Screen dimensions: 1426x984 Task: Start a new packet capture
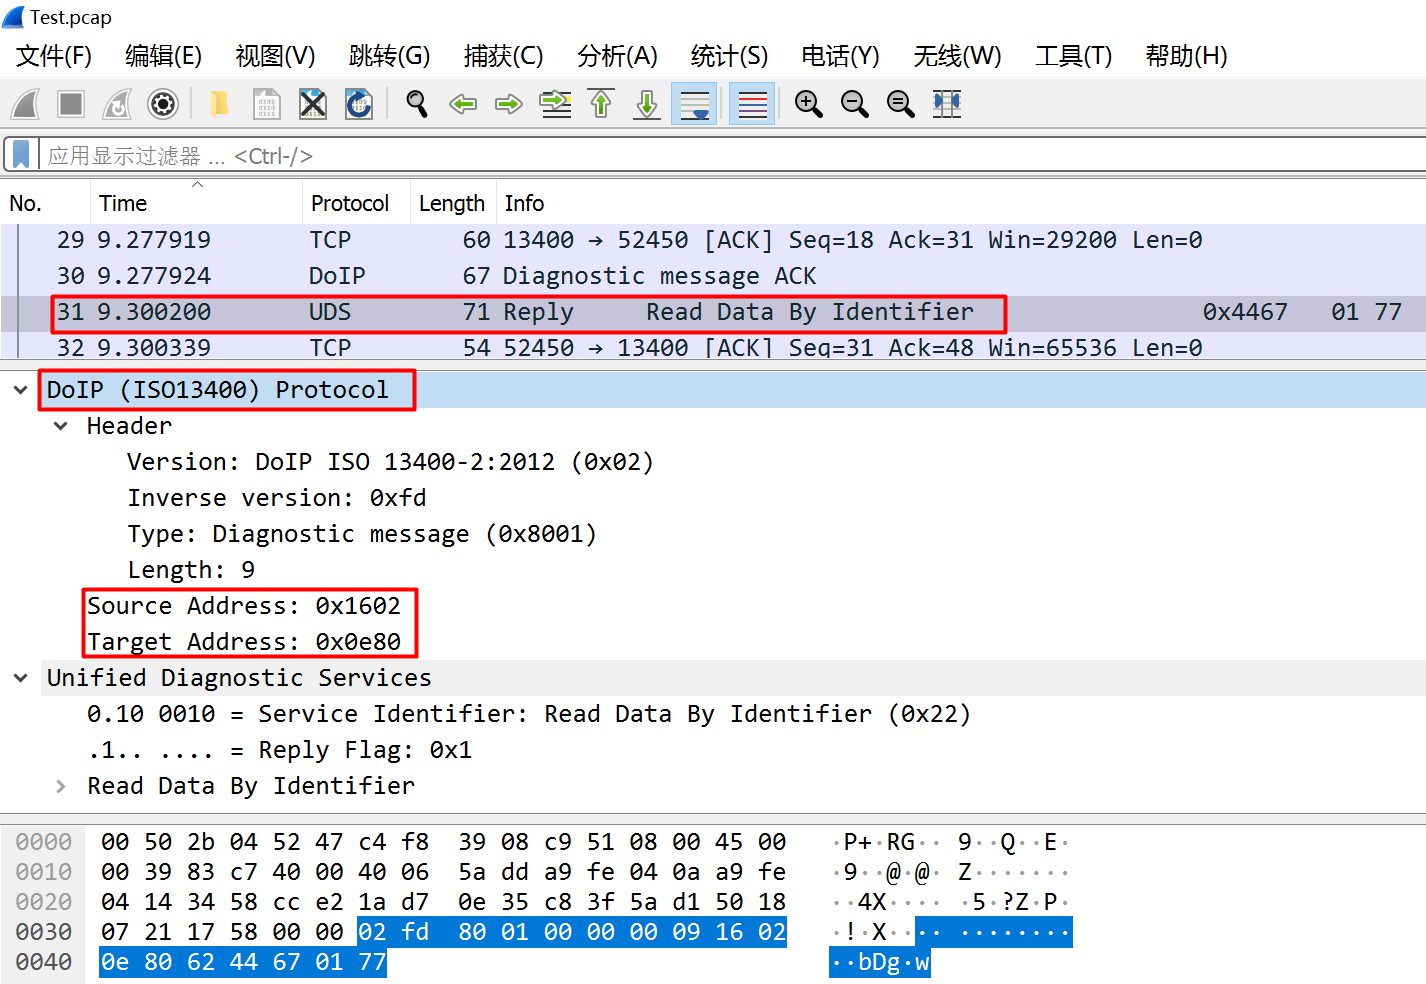24,103
